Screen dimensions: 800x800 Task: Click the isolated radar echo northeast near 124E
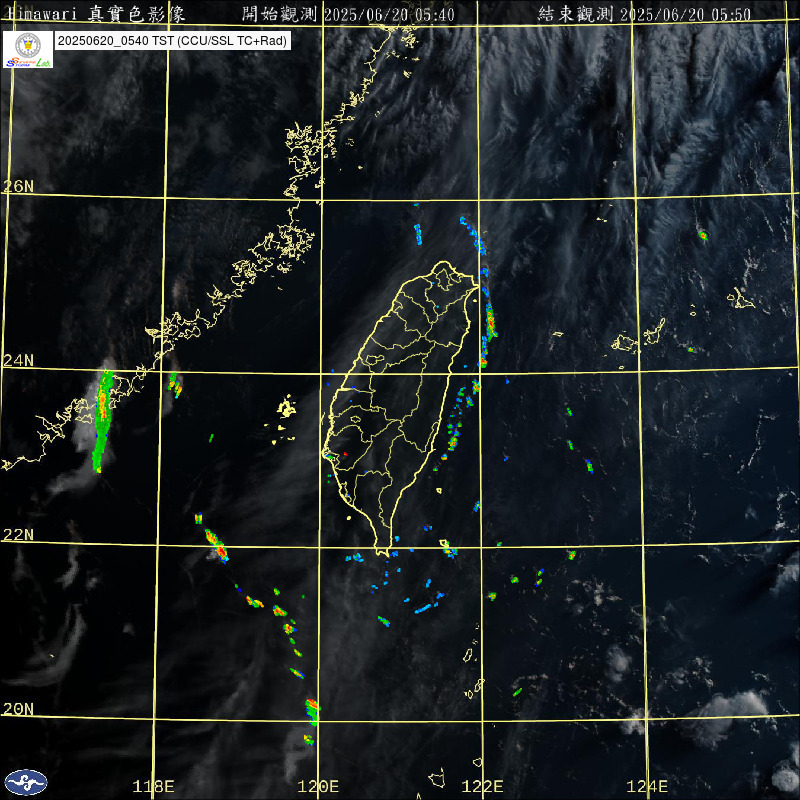[x=703, y=235]
